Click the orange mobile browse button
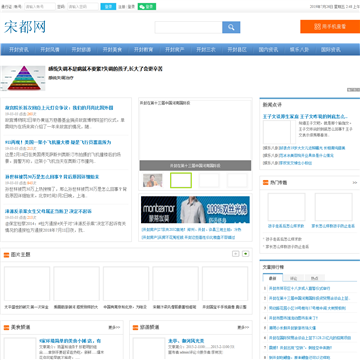The image size is (360, 360). pyautogui.click(x=330, y=27)
